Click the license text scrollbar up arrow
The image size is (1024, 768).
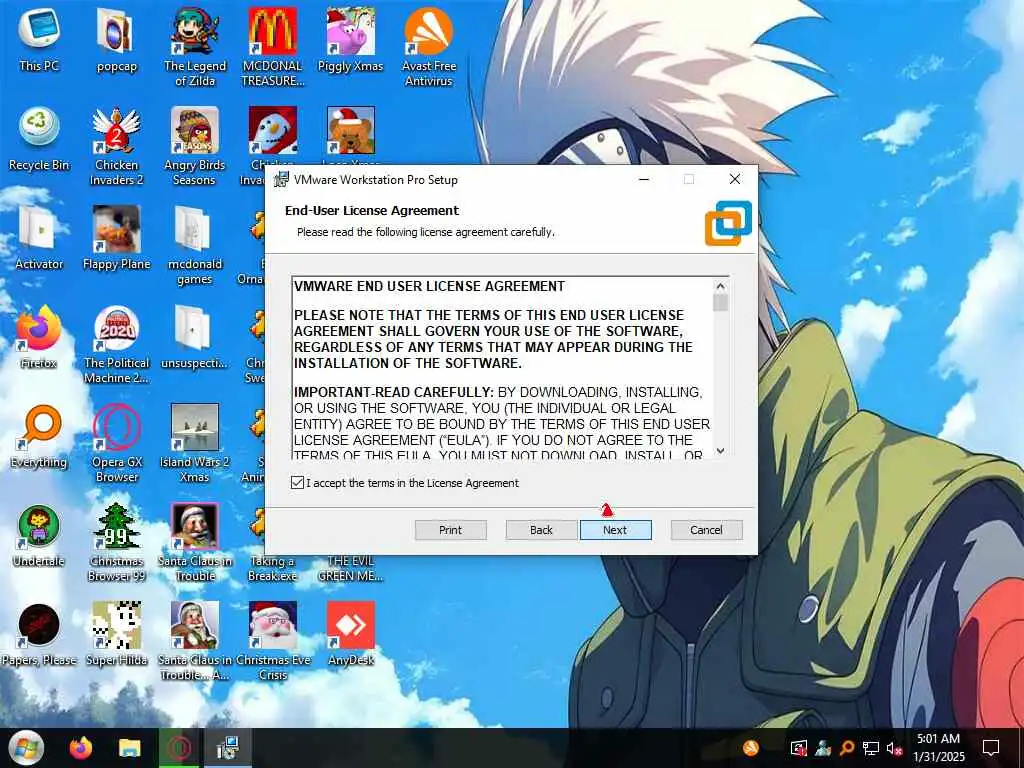(x=720, y=286)
